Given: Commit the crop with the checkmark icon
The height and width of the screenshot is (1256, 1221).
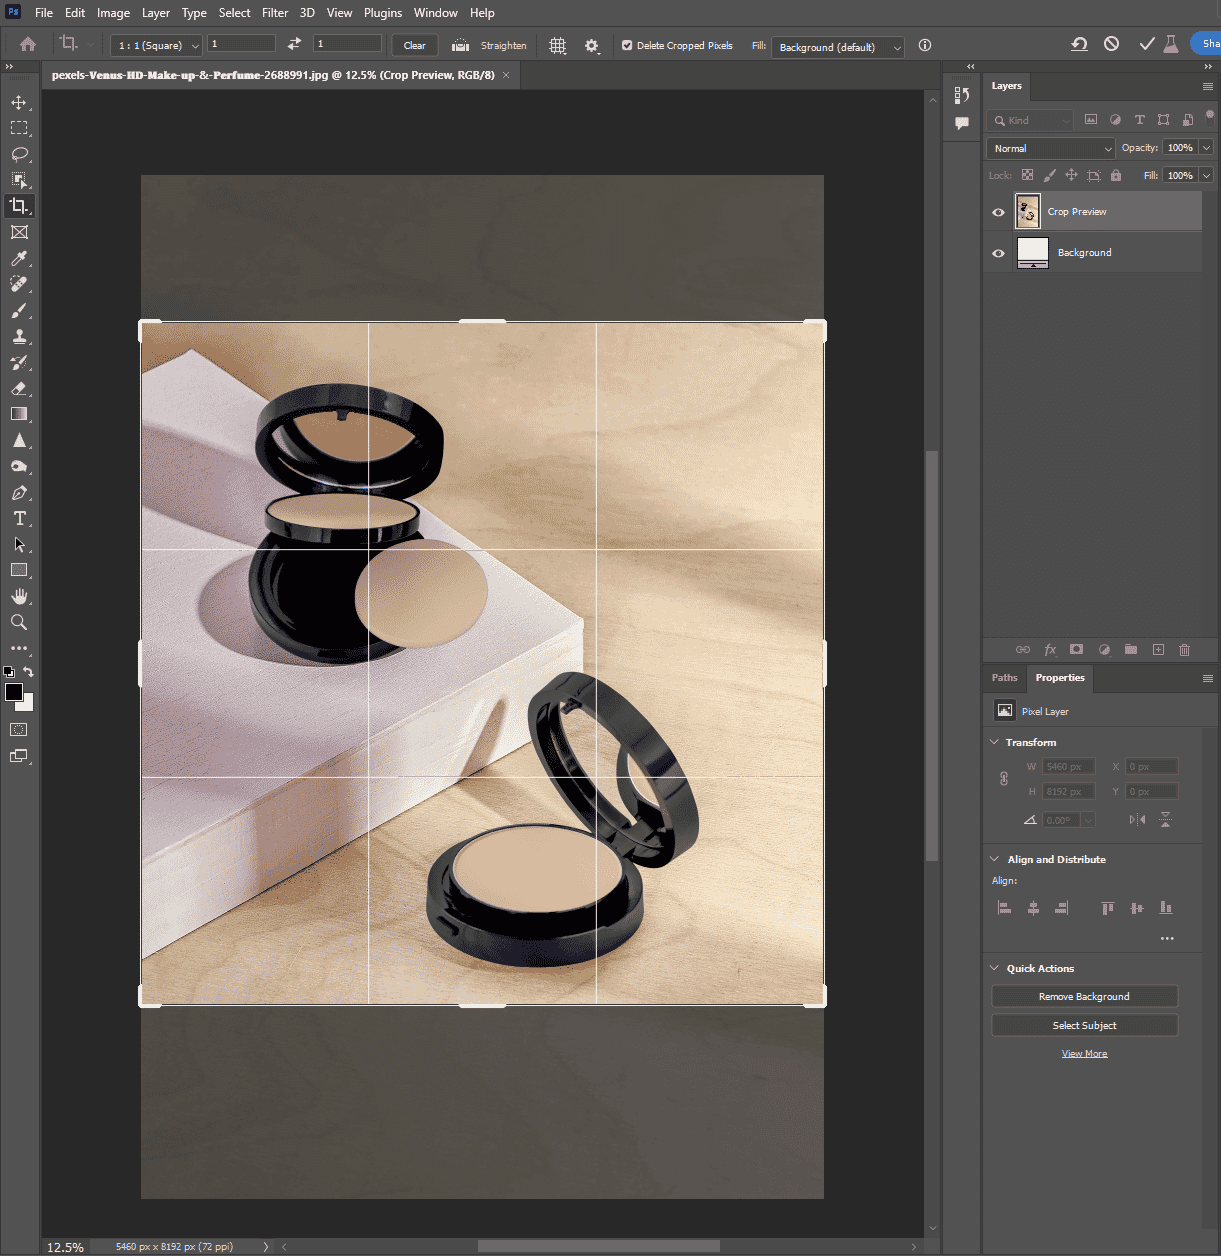Looking at the screenshot, I should click(1146, 44).
